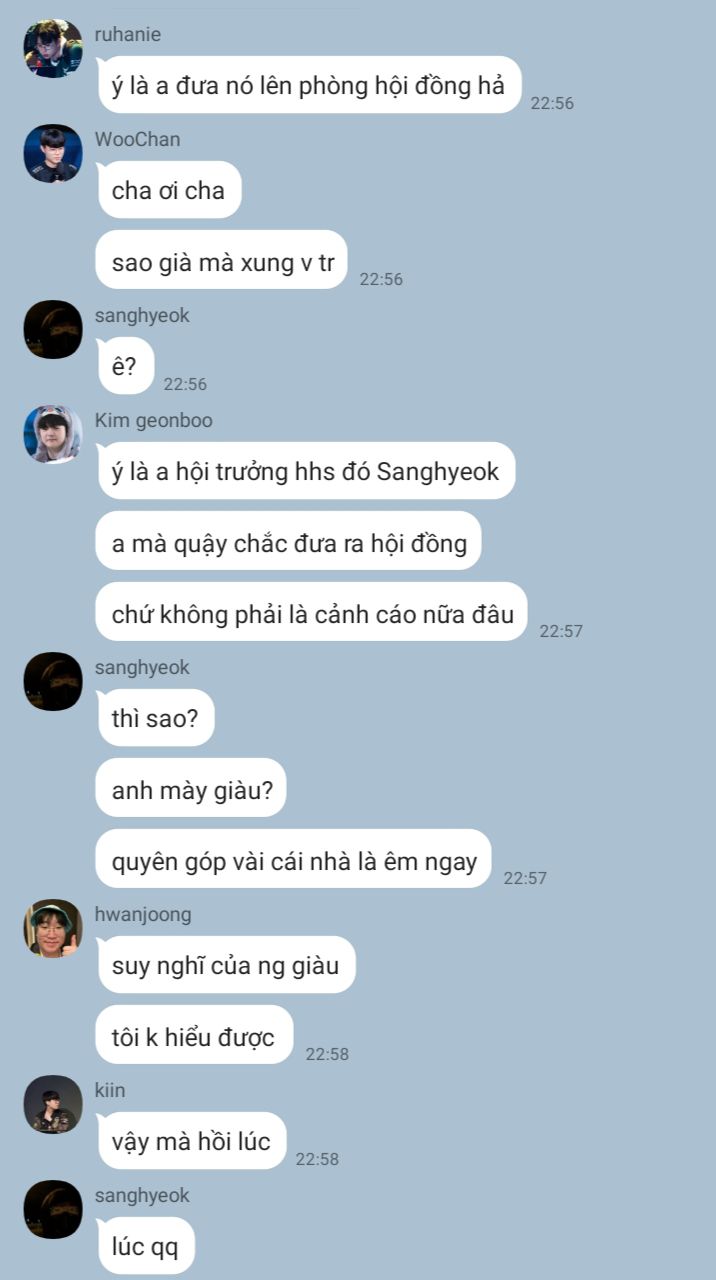Viewport: 716px width, 1280px height.
Task: Tap WooChan's avatar picture
Action: (53, 153)
